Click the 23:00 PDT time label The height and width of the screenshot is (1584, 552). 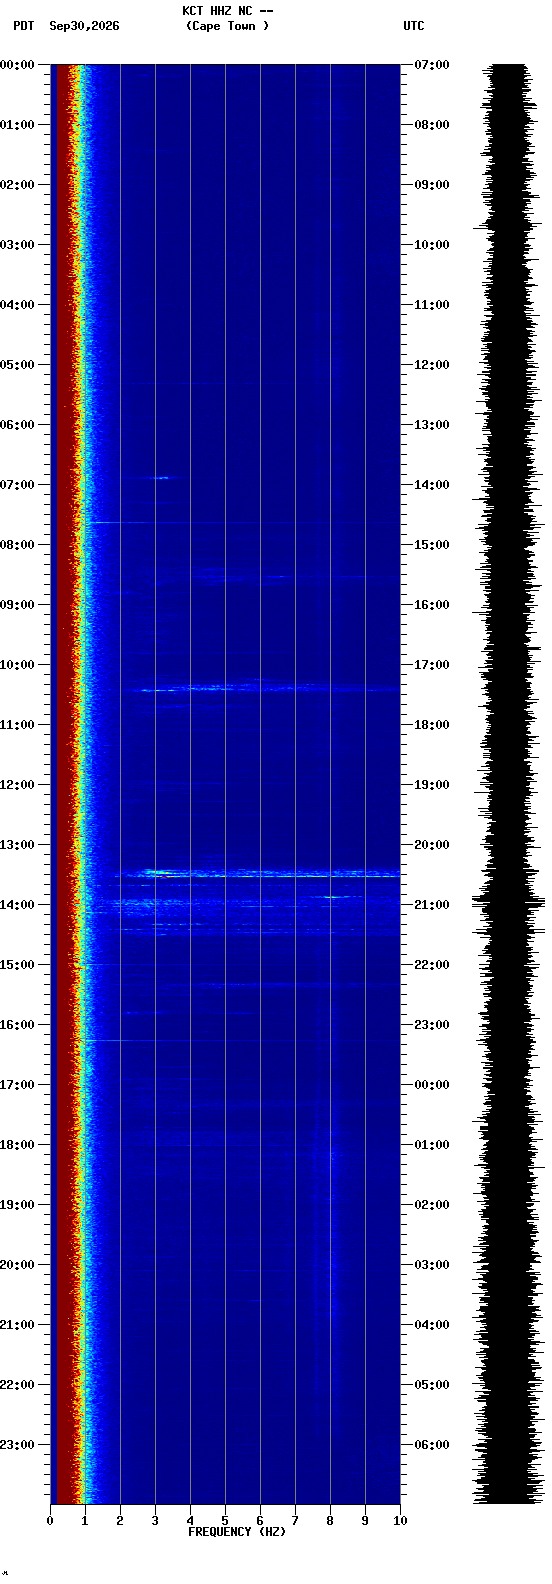[x=17, y=1445]
